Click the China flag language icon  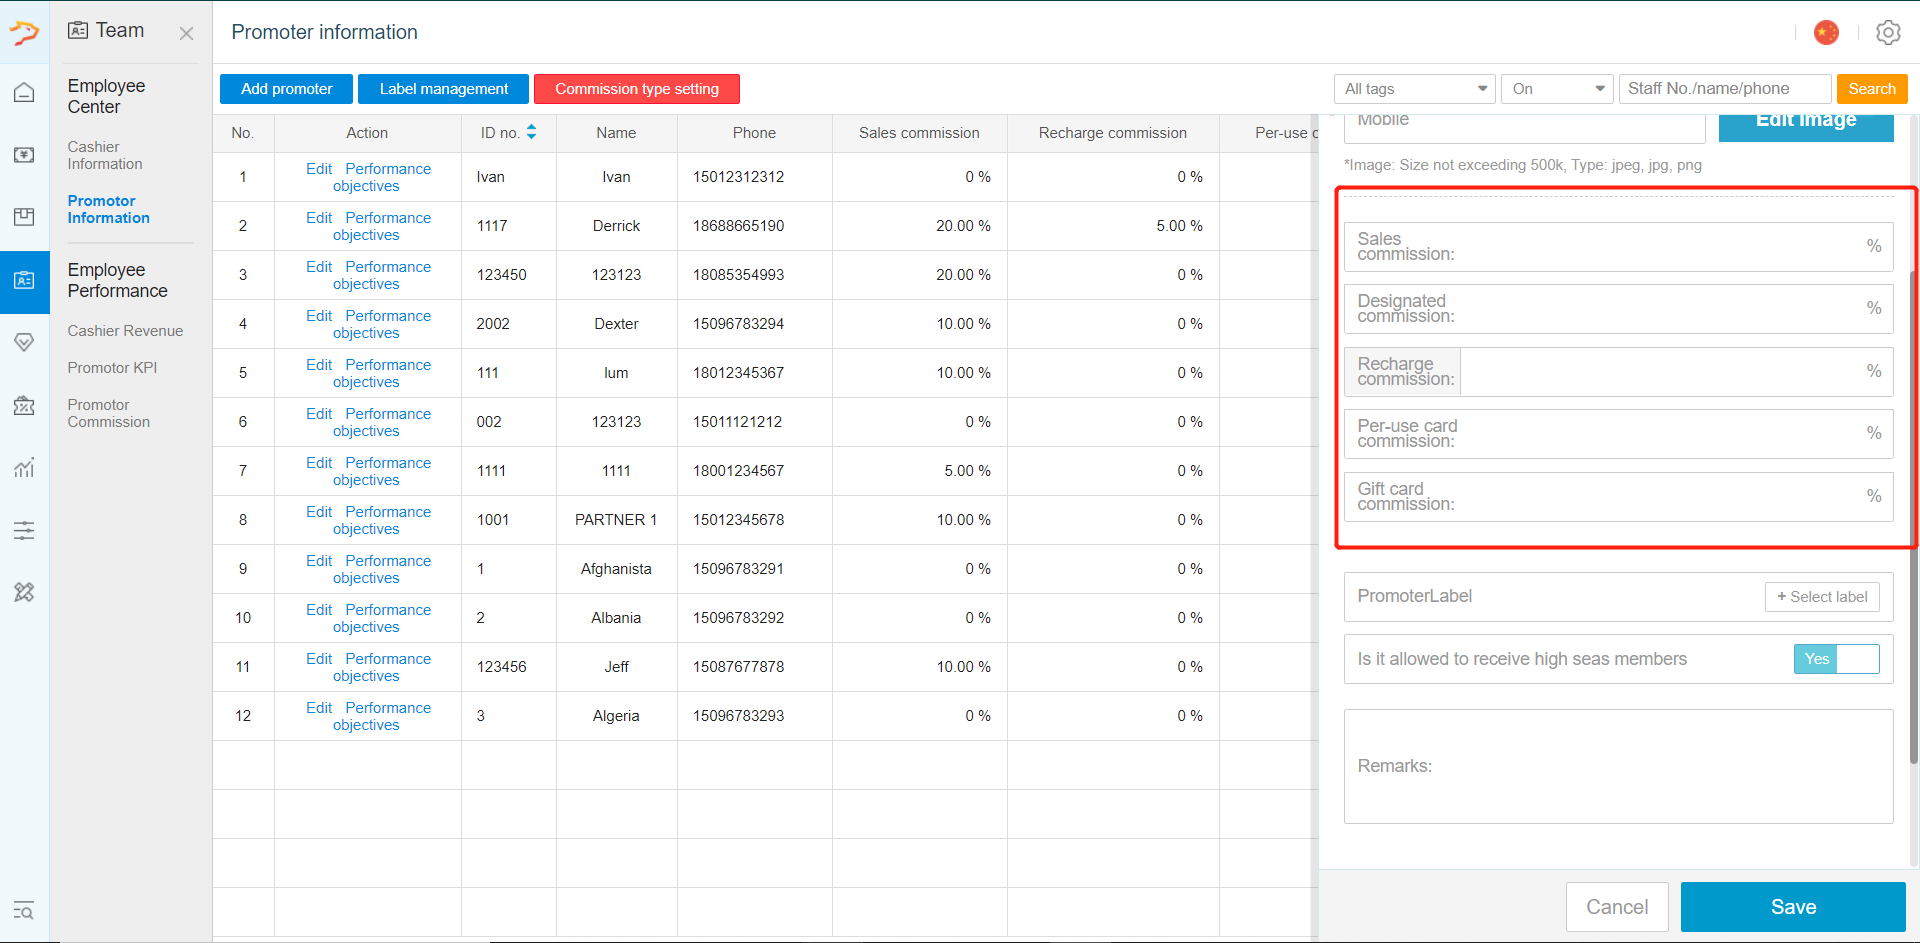point(1826,33)
